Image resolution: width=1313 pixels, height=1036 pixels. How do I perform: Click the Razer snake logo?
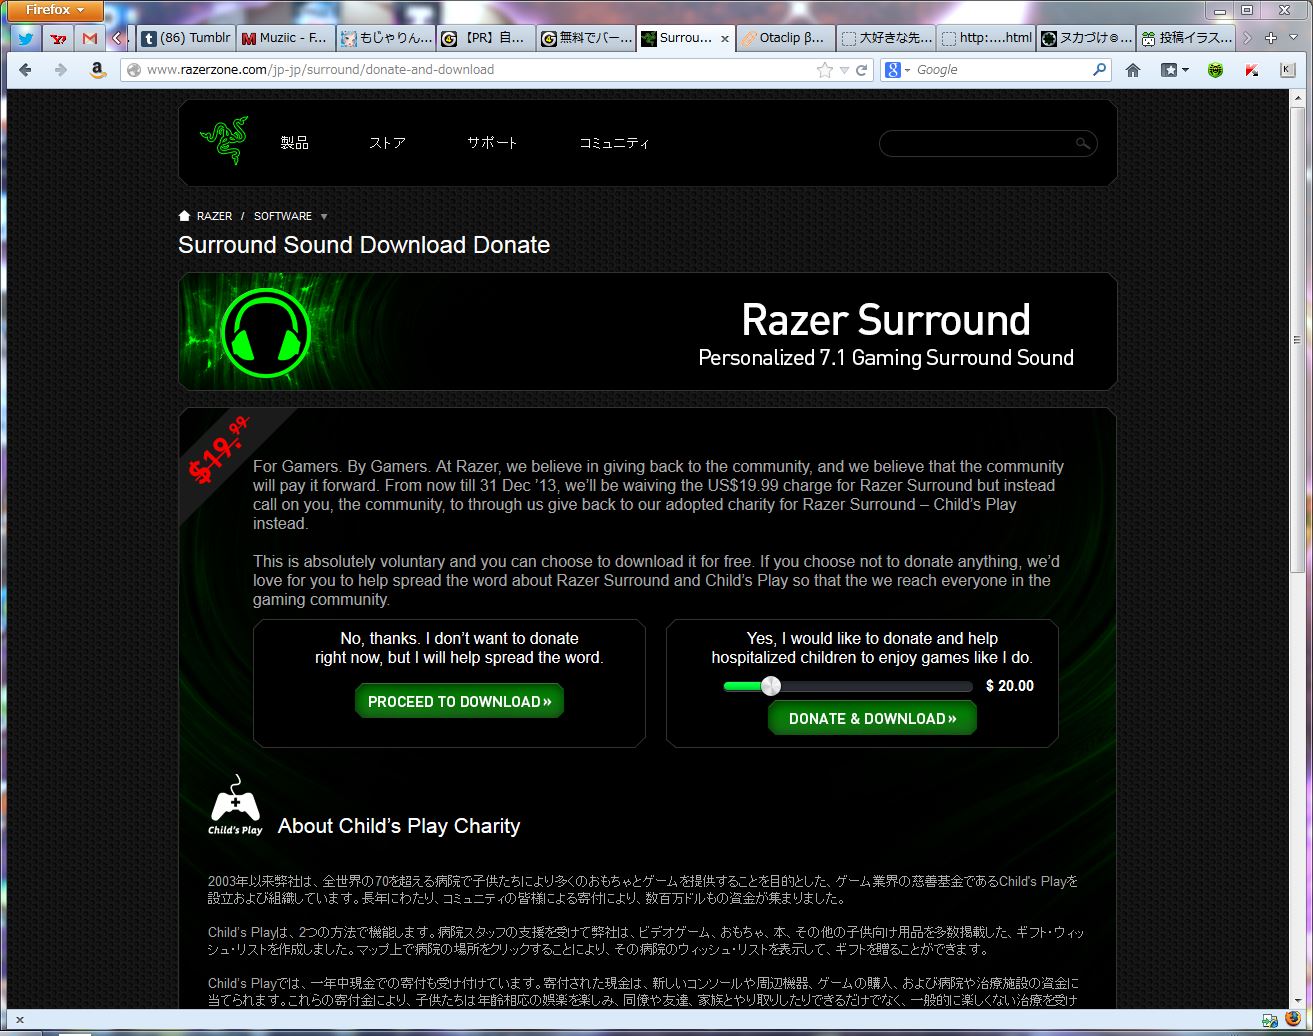point(224,140)
